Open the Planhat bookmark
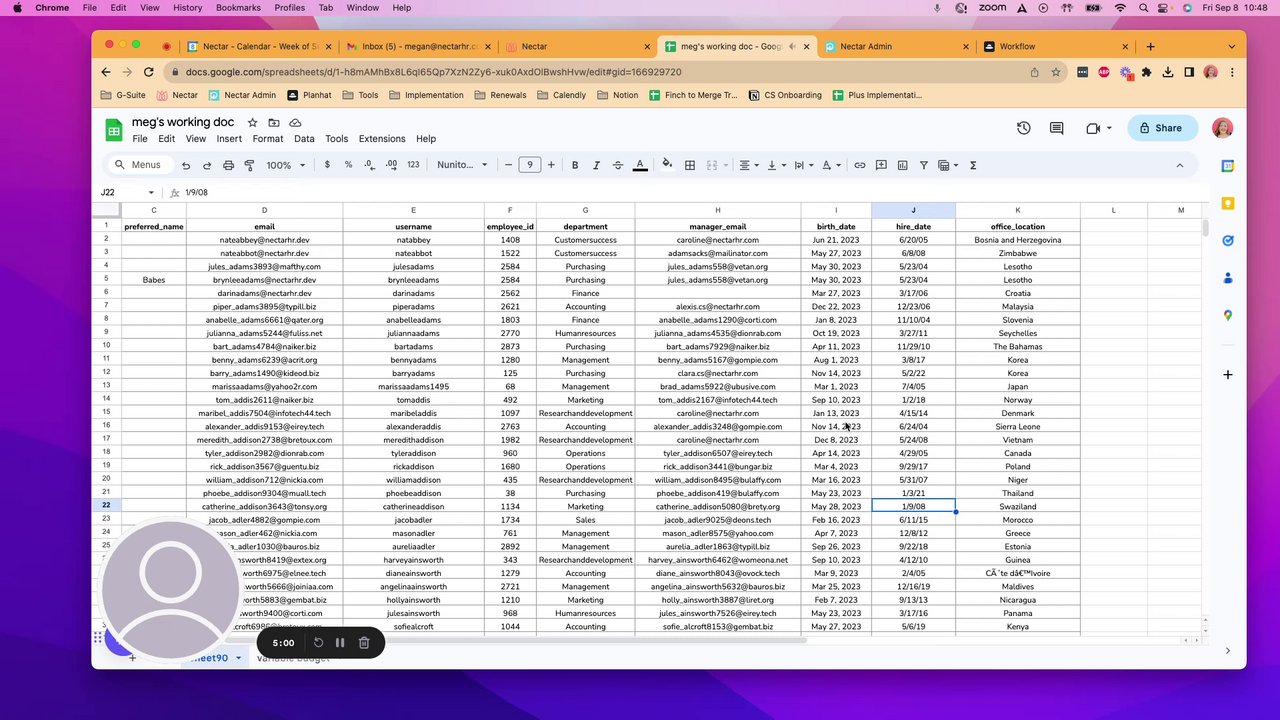The image size is (1280, 720). pyautogui.click(x=310, y=95)
